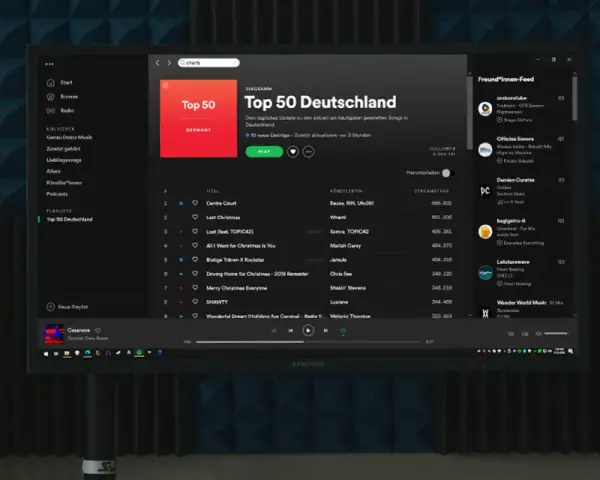Open artist Mariah Carey
The image size is (600, 480).
pos(346,246)
